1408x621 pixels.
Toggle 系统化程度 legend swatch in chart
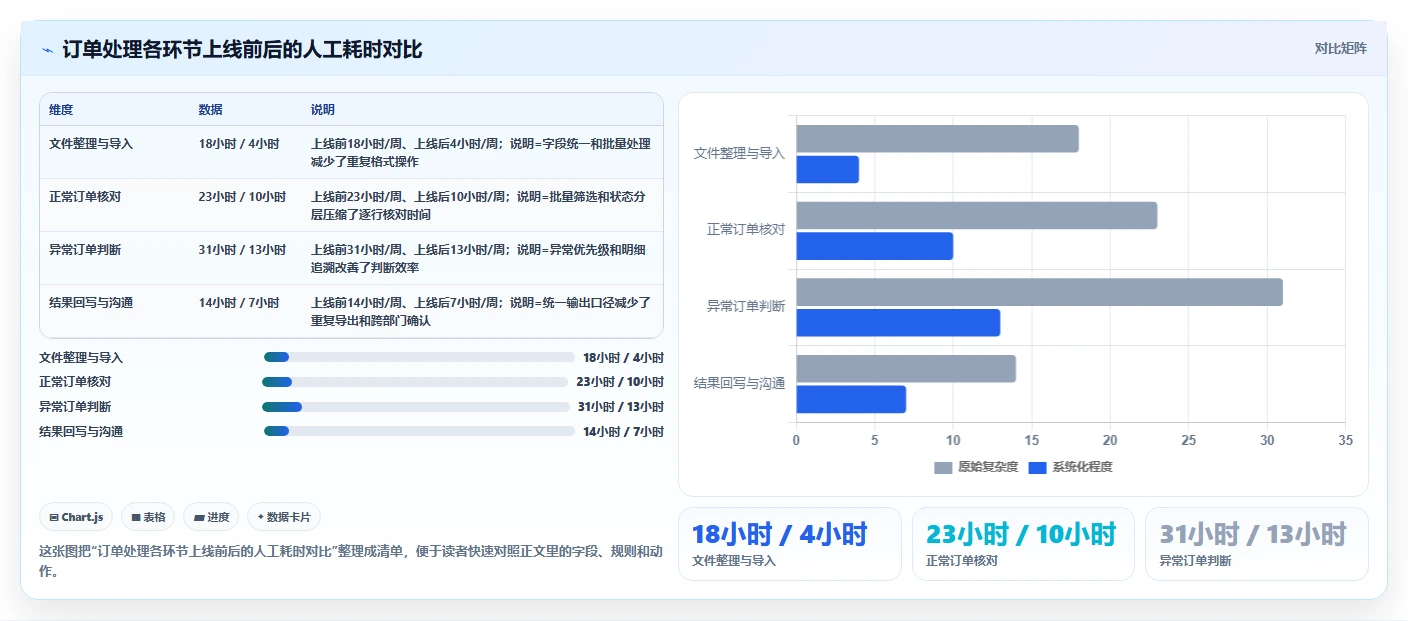(1037, 467)
